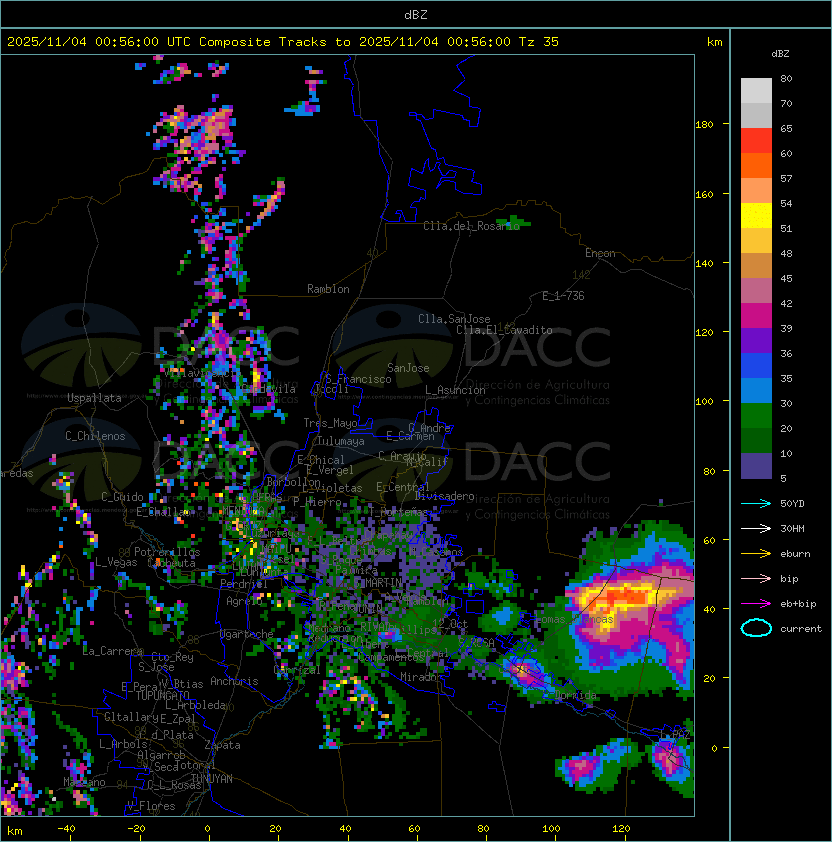Click the Encon place label
This screenshot has height=842, width=832.
pyautogui.click(x=600, y=253)
